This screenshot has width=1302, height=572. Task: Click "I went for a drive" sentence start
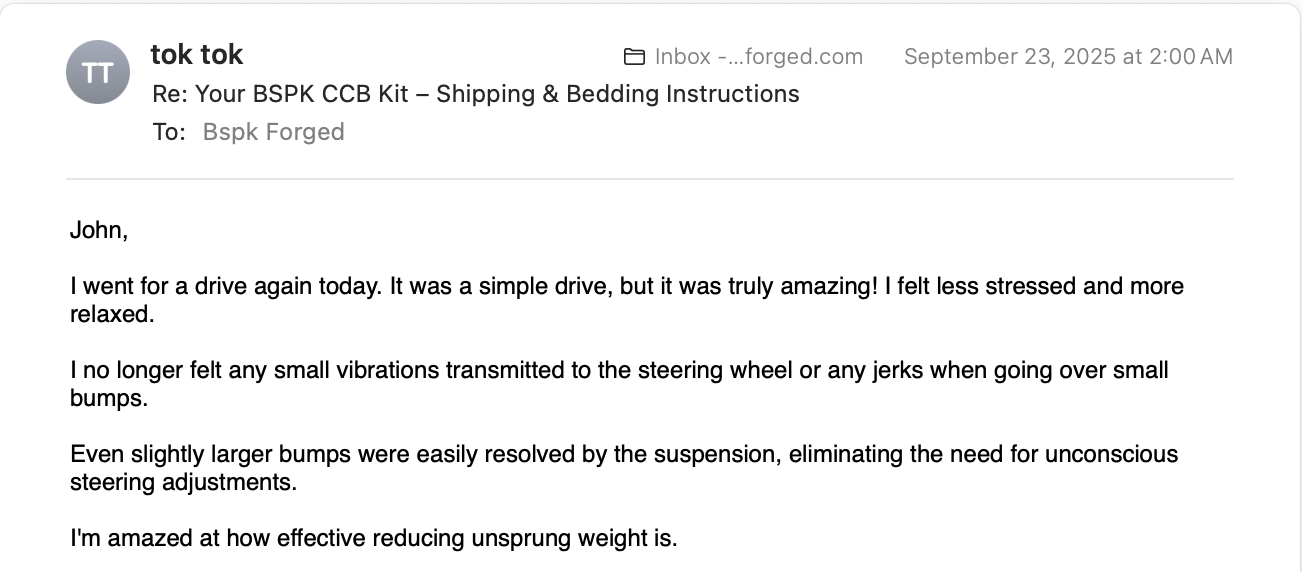pos(160,286)
